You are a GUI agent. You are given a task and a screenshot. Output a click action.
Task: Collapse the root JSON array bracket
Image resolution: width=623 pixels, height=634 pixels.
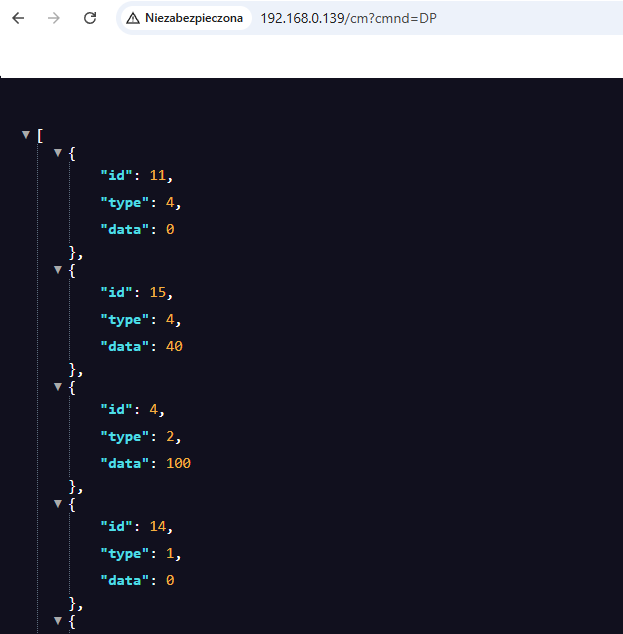point(26,135)
